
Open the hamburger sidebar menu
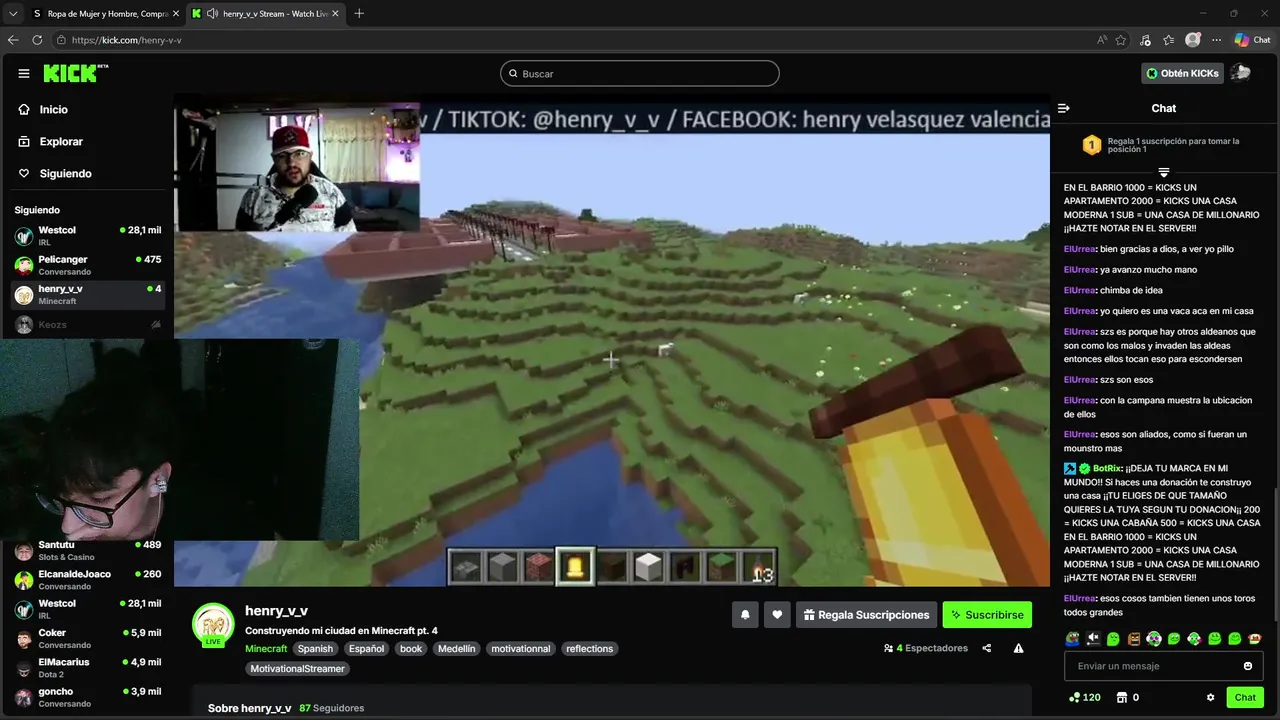(24, 73)
